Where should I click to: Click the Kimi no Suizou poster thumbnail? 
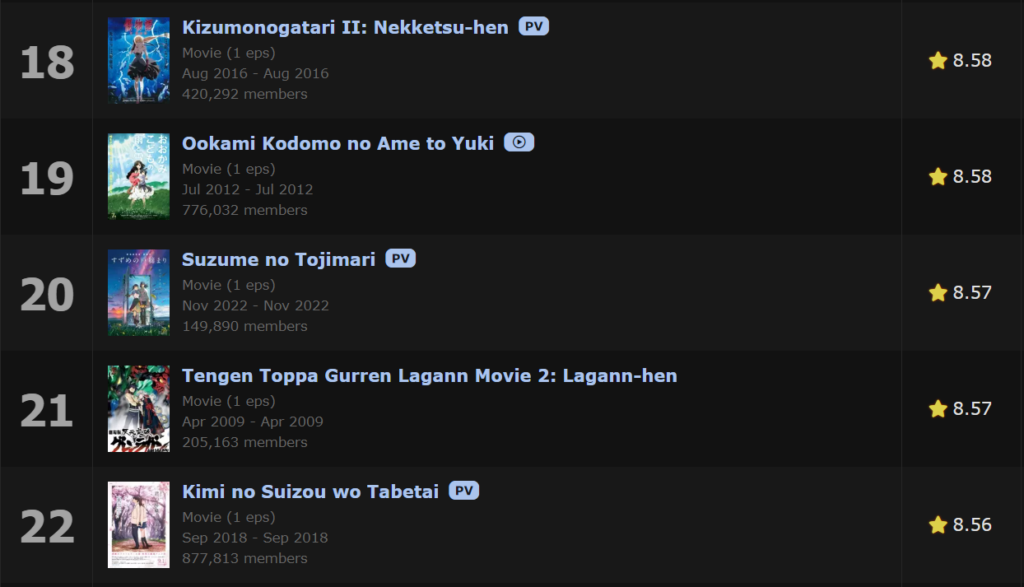[138, 525]
